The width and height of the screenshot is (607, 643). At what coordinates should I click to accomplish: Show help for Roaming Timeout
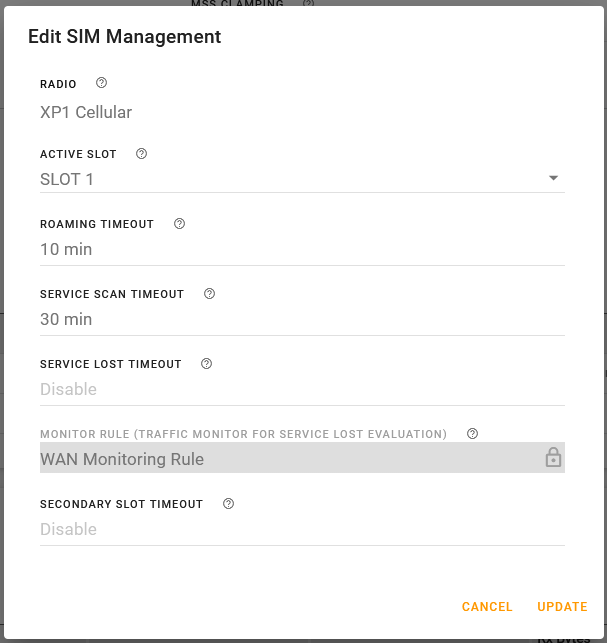pos(179,224)
